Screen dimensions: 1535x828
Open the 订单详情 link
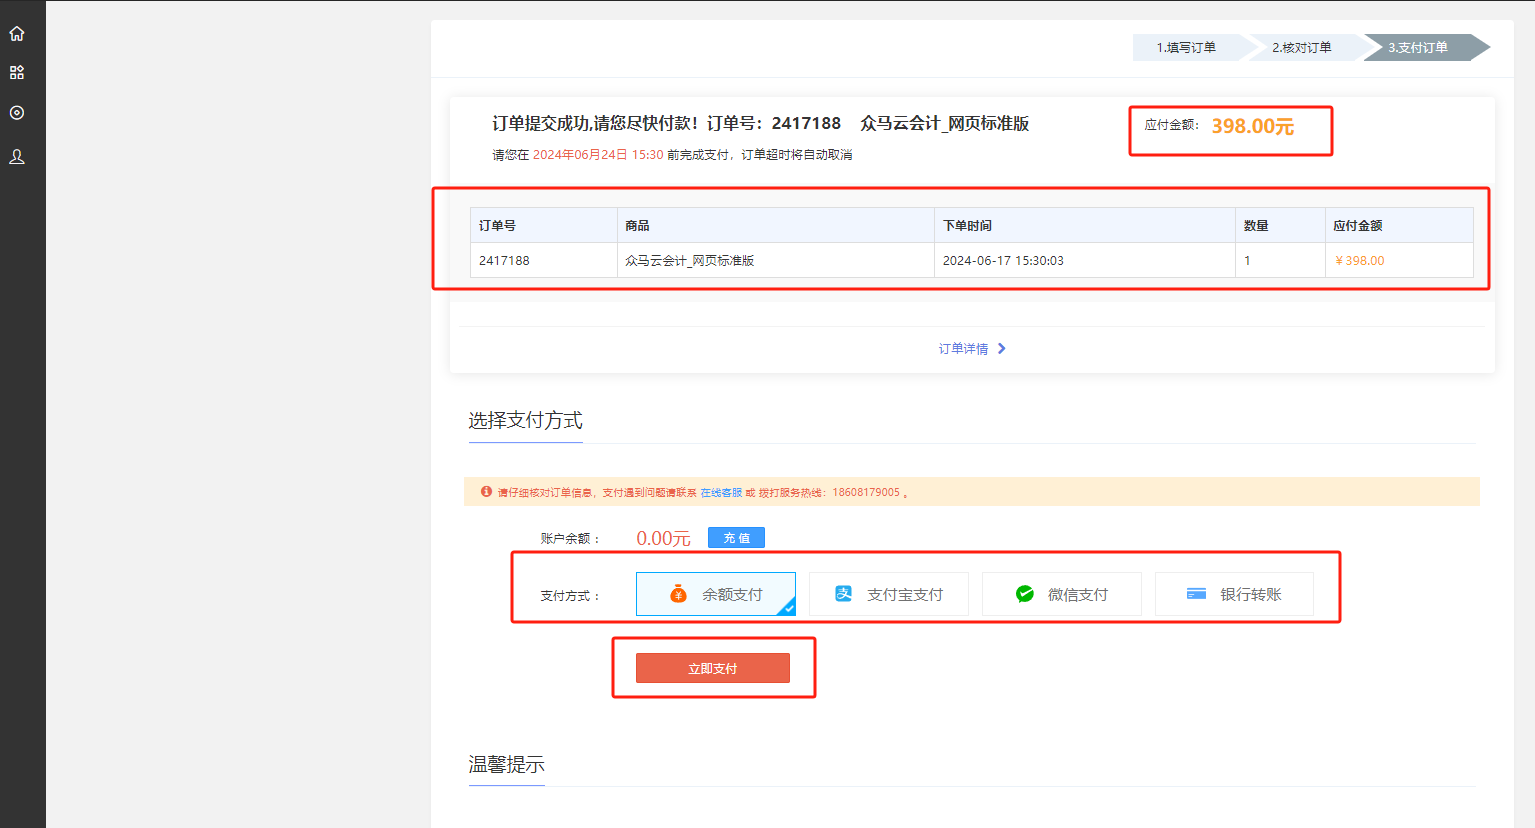[x=963, y=349]
